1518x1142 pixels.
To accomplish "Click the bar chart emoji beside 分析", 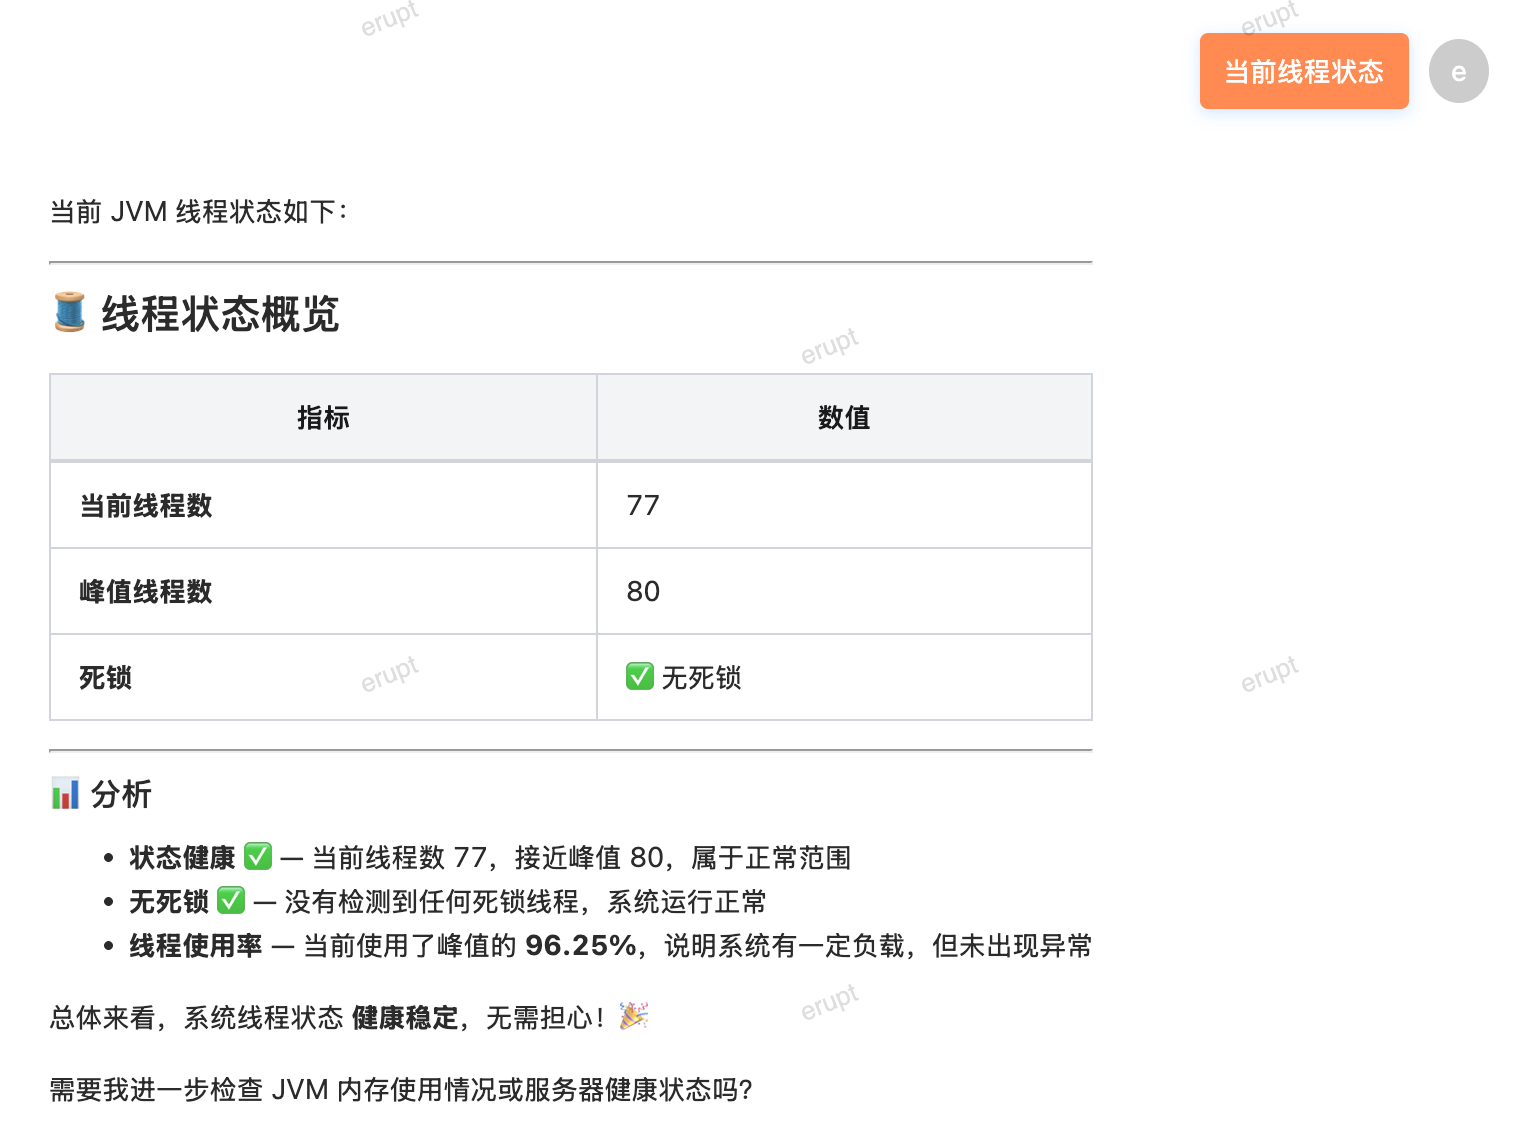I will (x=65, y=794).
